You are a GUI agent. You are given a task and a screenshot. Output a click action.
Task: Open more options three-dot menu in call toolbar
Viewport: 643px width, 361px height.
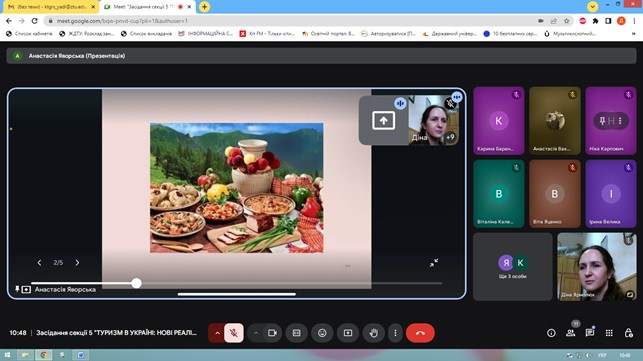(395, 333)
